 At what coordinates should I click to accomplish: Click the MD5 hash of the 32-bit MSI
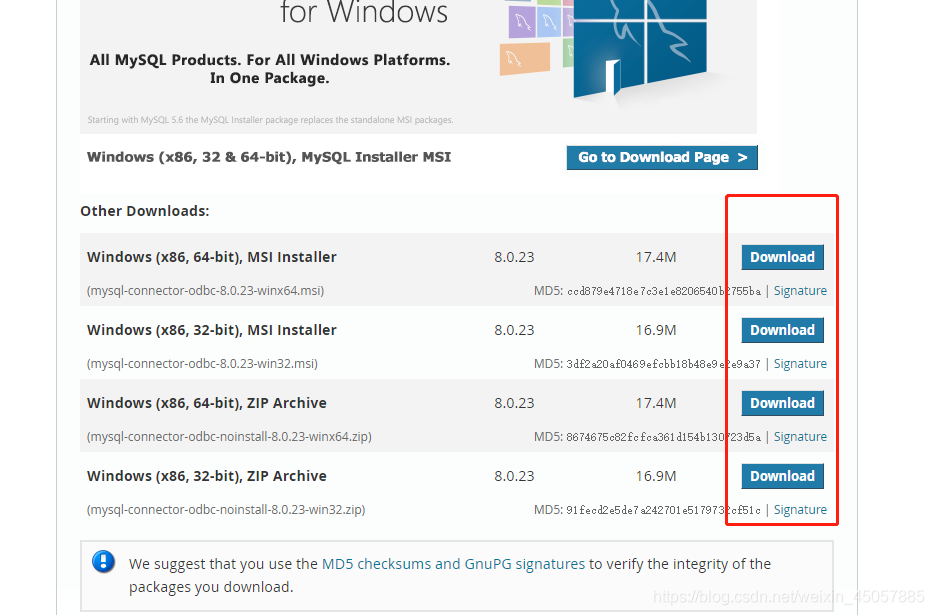664,364
